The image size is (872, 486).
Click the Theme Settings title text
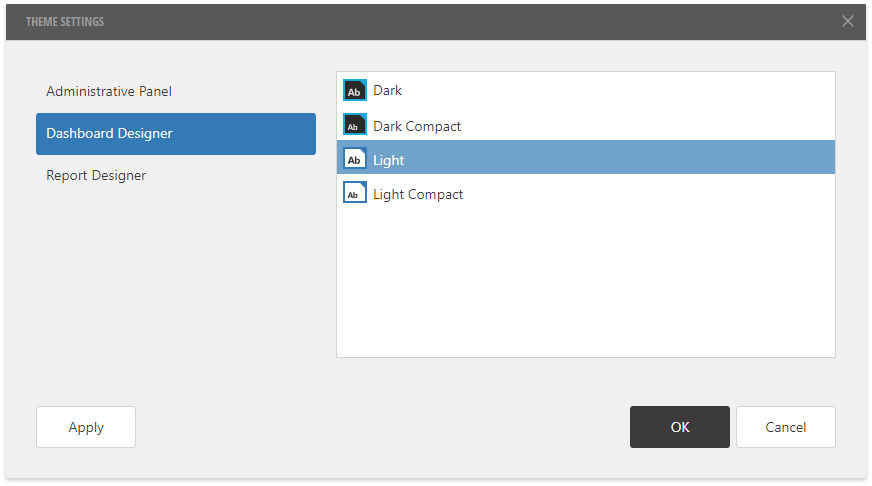point(65,21)
